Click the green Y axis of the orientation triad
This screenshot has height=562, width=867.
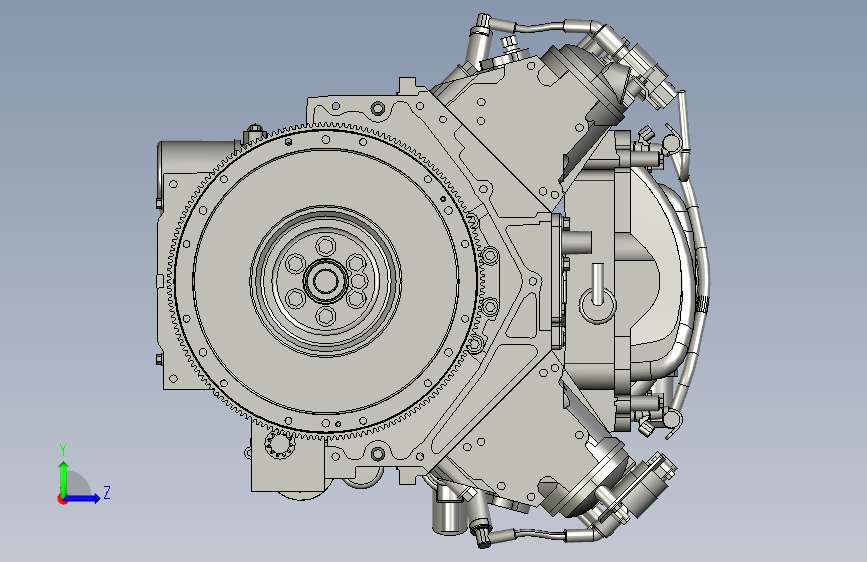tap(64, 478)
